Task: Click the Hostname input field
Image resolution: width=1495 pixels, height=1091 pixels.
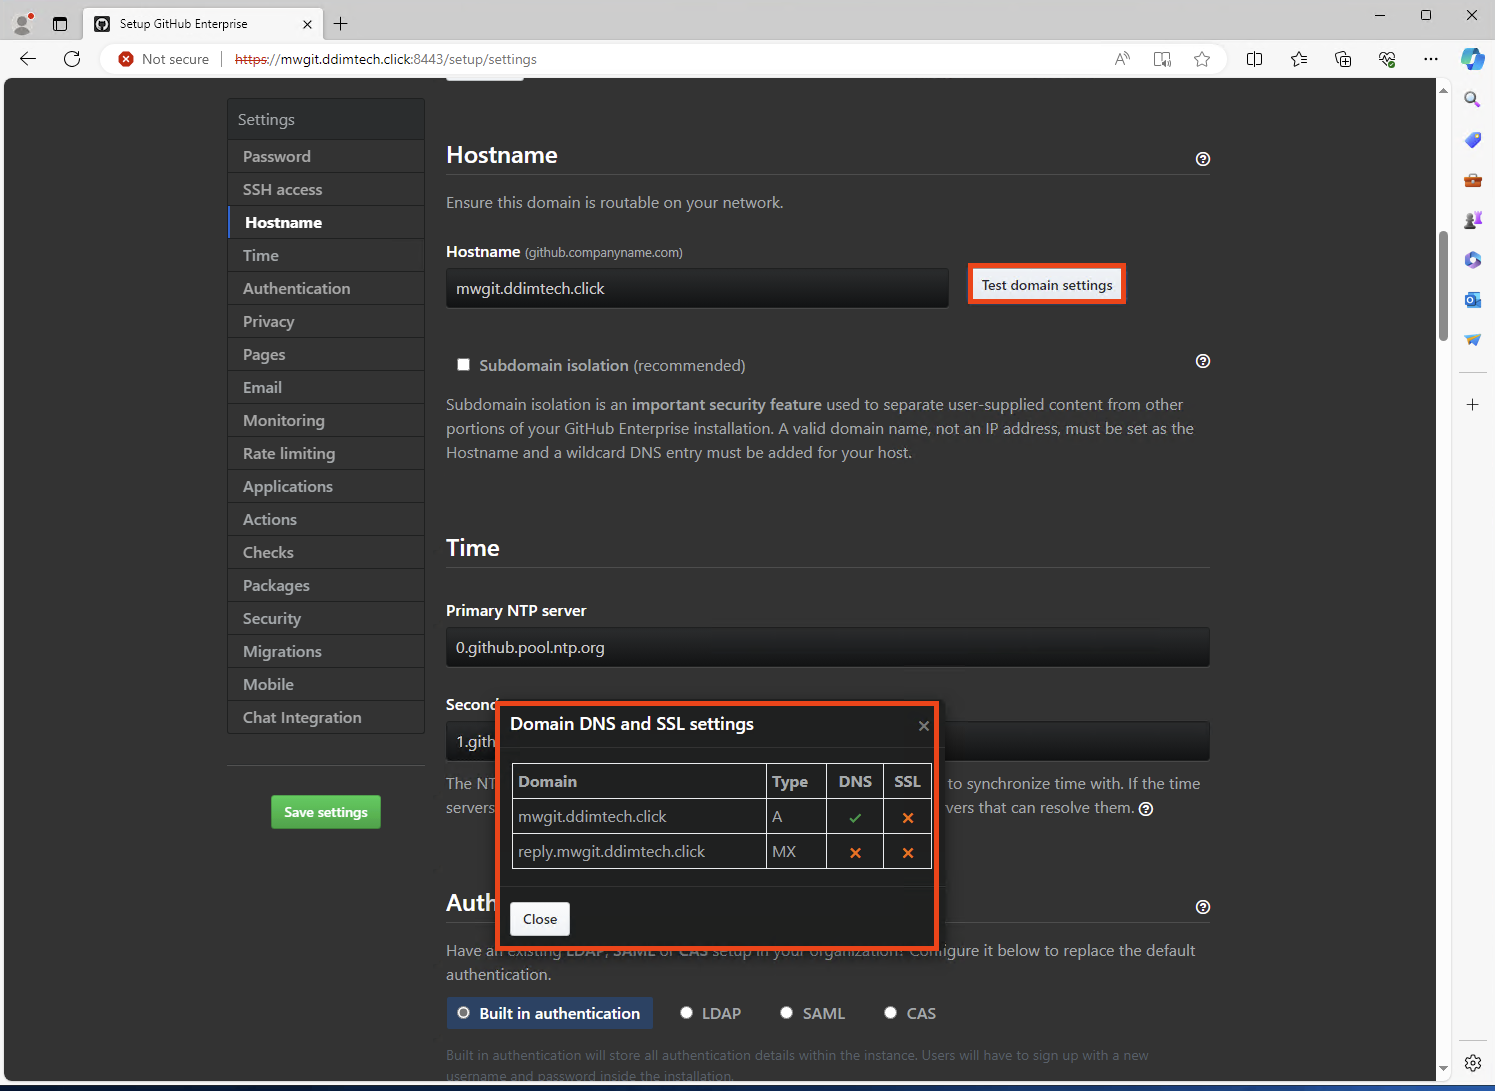Action: tap(697, 288)
